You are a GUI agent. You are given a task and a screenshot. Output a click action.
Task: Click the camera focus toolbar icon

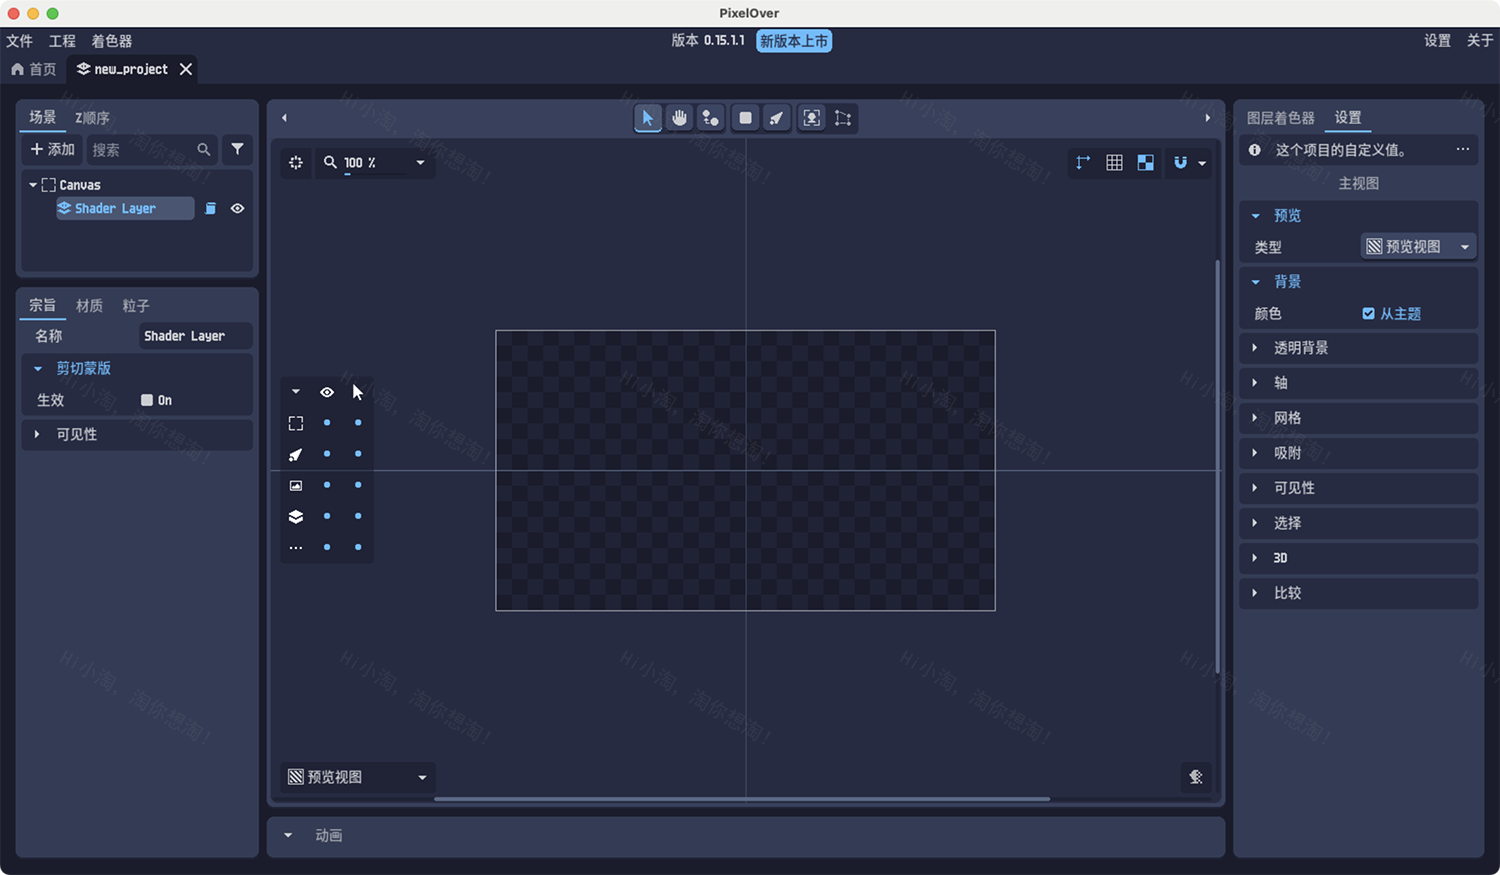tap(811, 117)
